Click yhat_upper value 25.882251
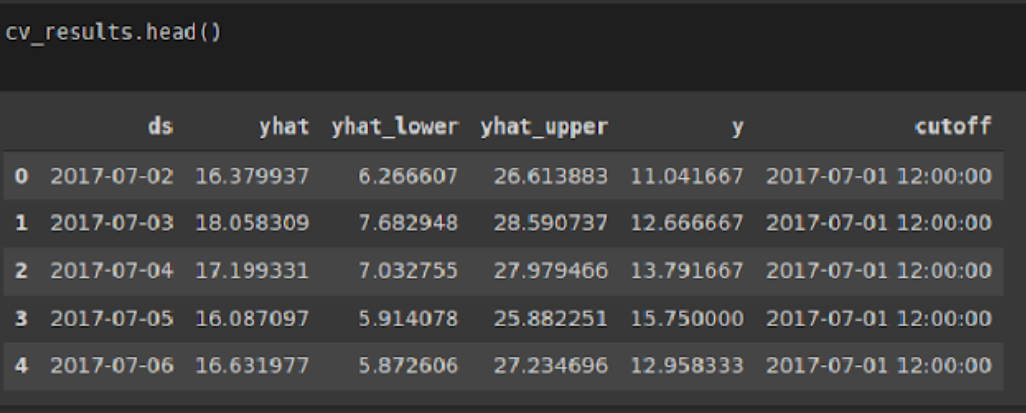This screenshot has height=413, width=1026. coord(550,319)
